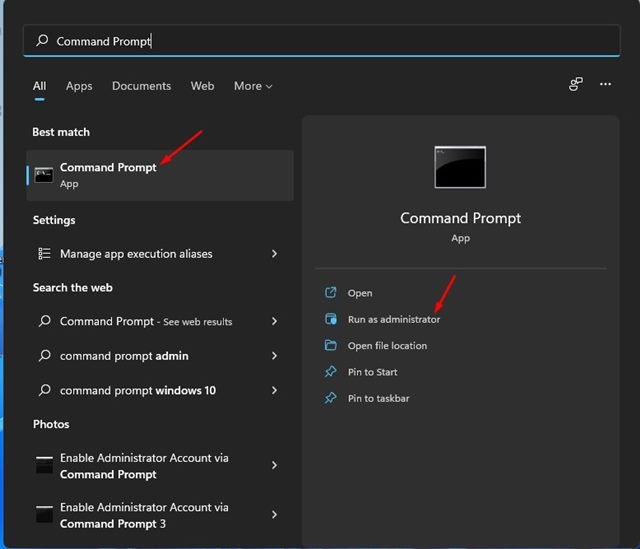Click the feedback/account icon beside ellipsis
Viewport: 640px width, 549px height.
(x=576, y=84)
